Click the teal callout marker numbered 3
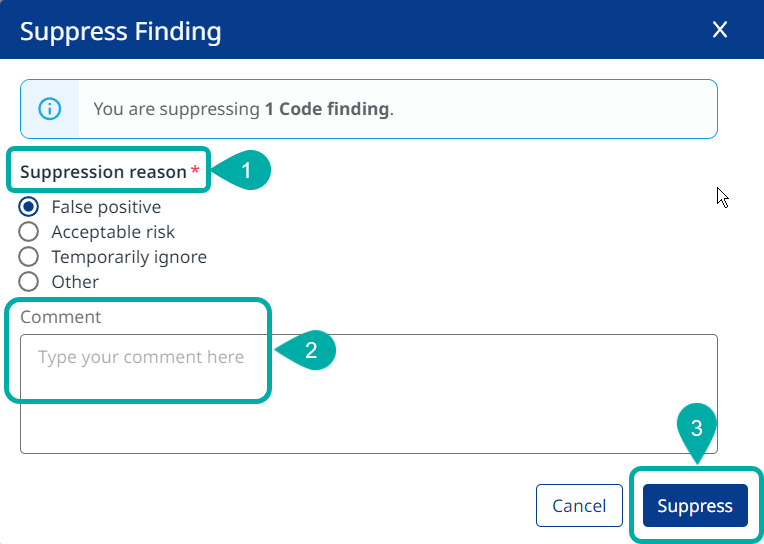The height and width of the screenshot is (544, 764). coord(697,427)
